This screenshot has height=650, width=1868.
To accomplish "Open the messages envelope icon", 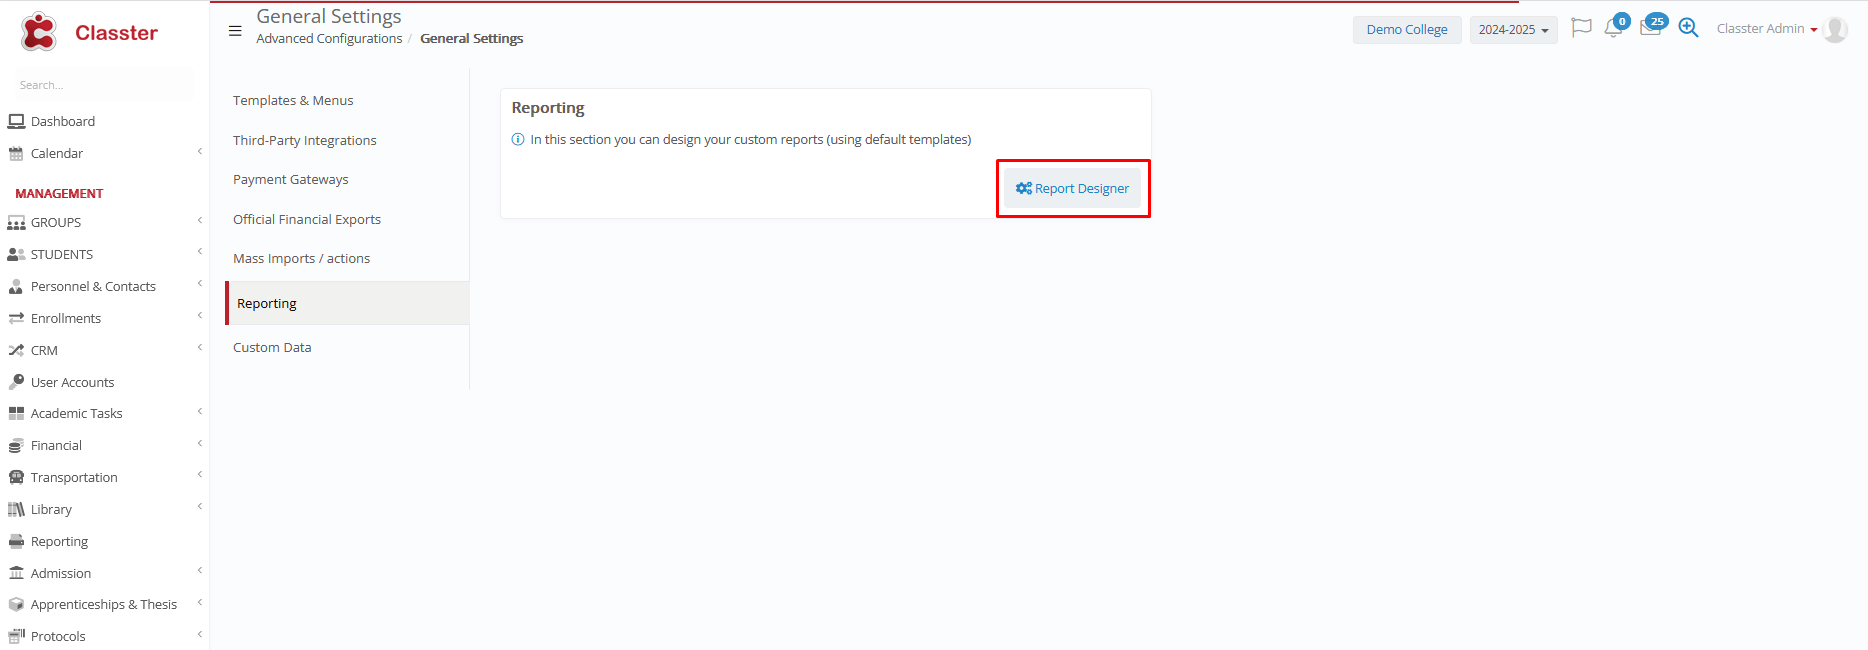I will point(1650,28).
